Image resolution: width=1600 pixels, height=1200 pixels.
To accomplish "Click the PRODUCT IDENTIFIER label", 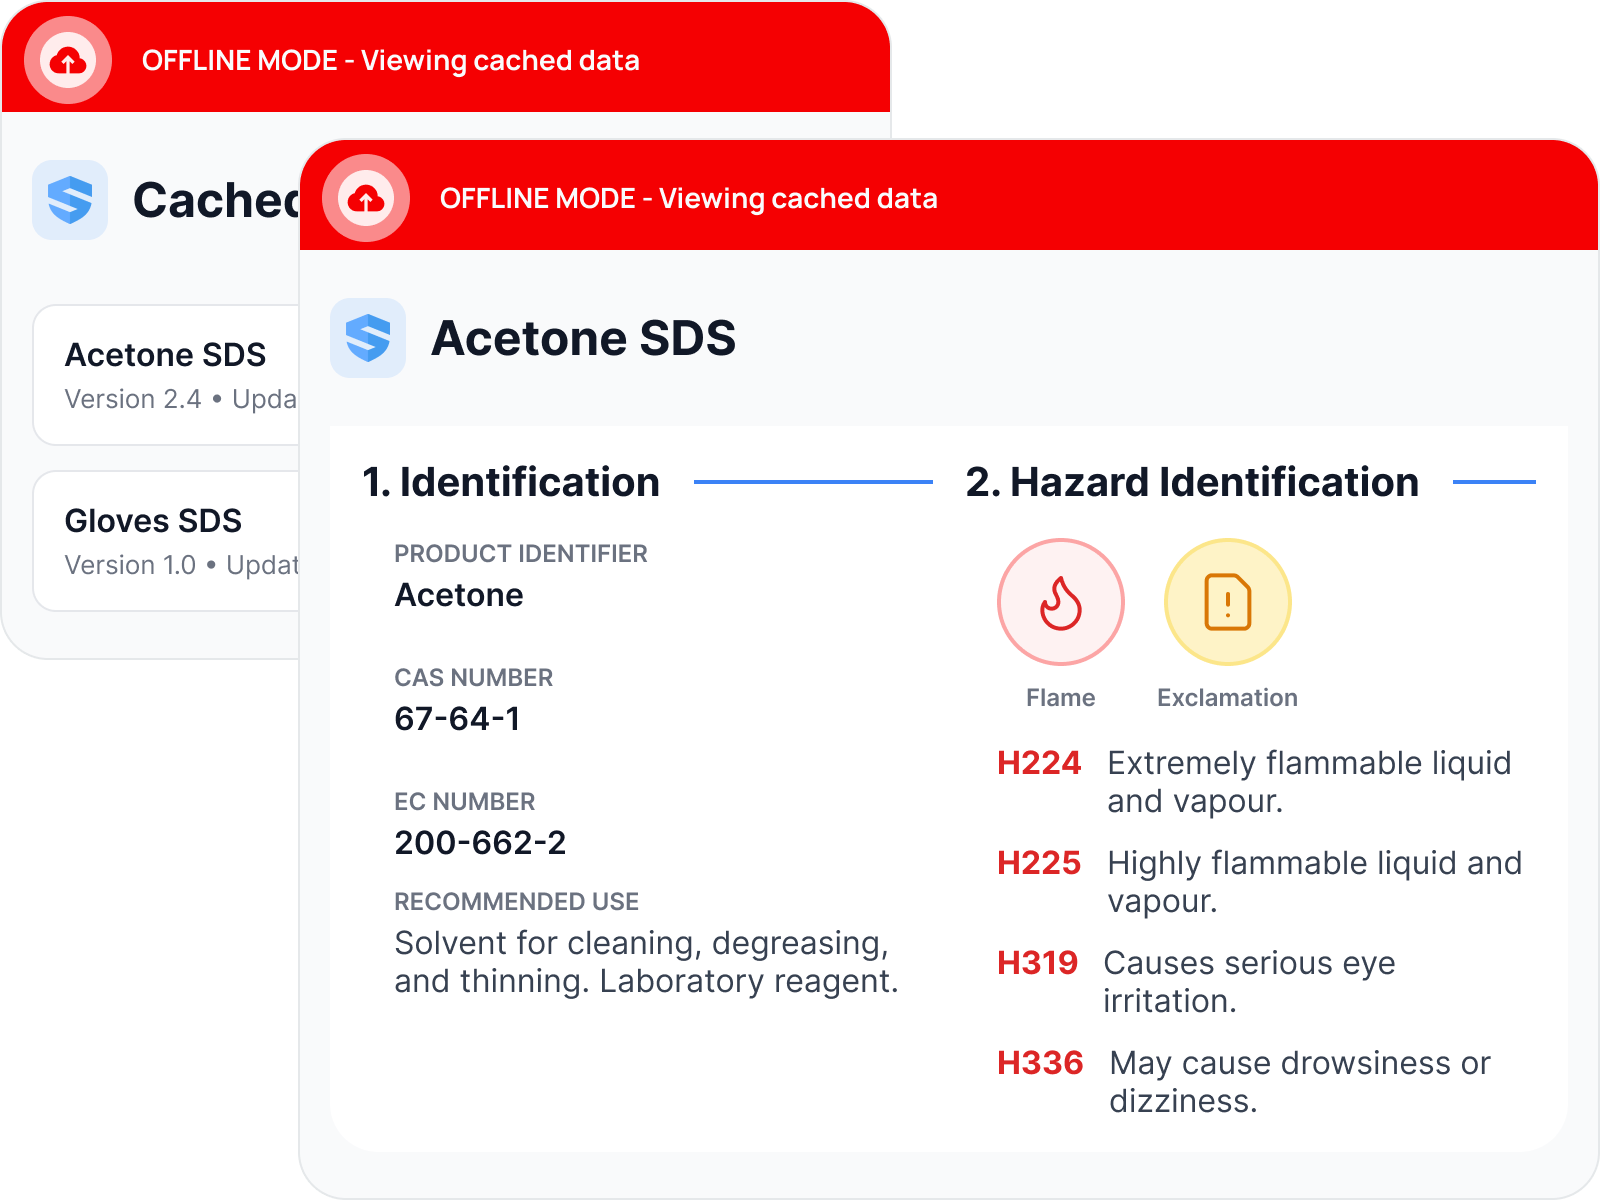I will pos(521,553).
